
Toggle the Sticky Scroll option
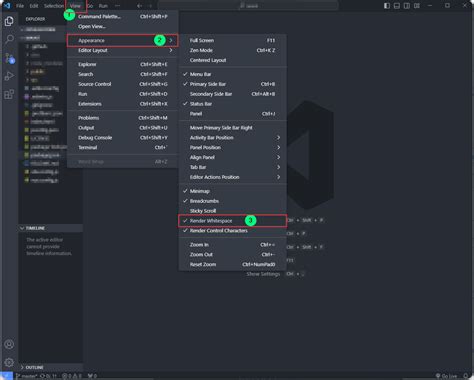[232, 211]
